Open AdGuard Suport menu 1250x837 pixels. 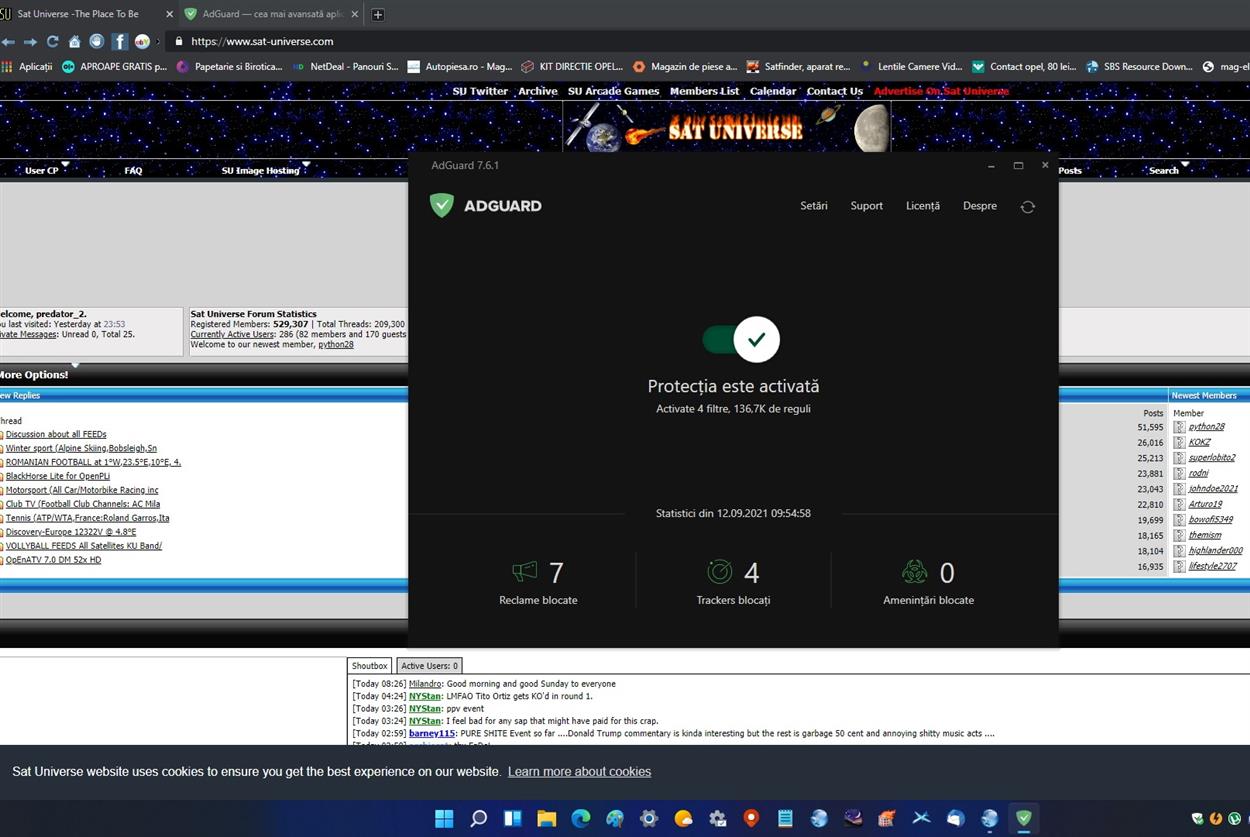[867, 206]
